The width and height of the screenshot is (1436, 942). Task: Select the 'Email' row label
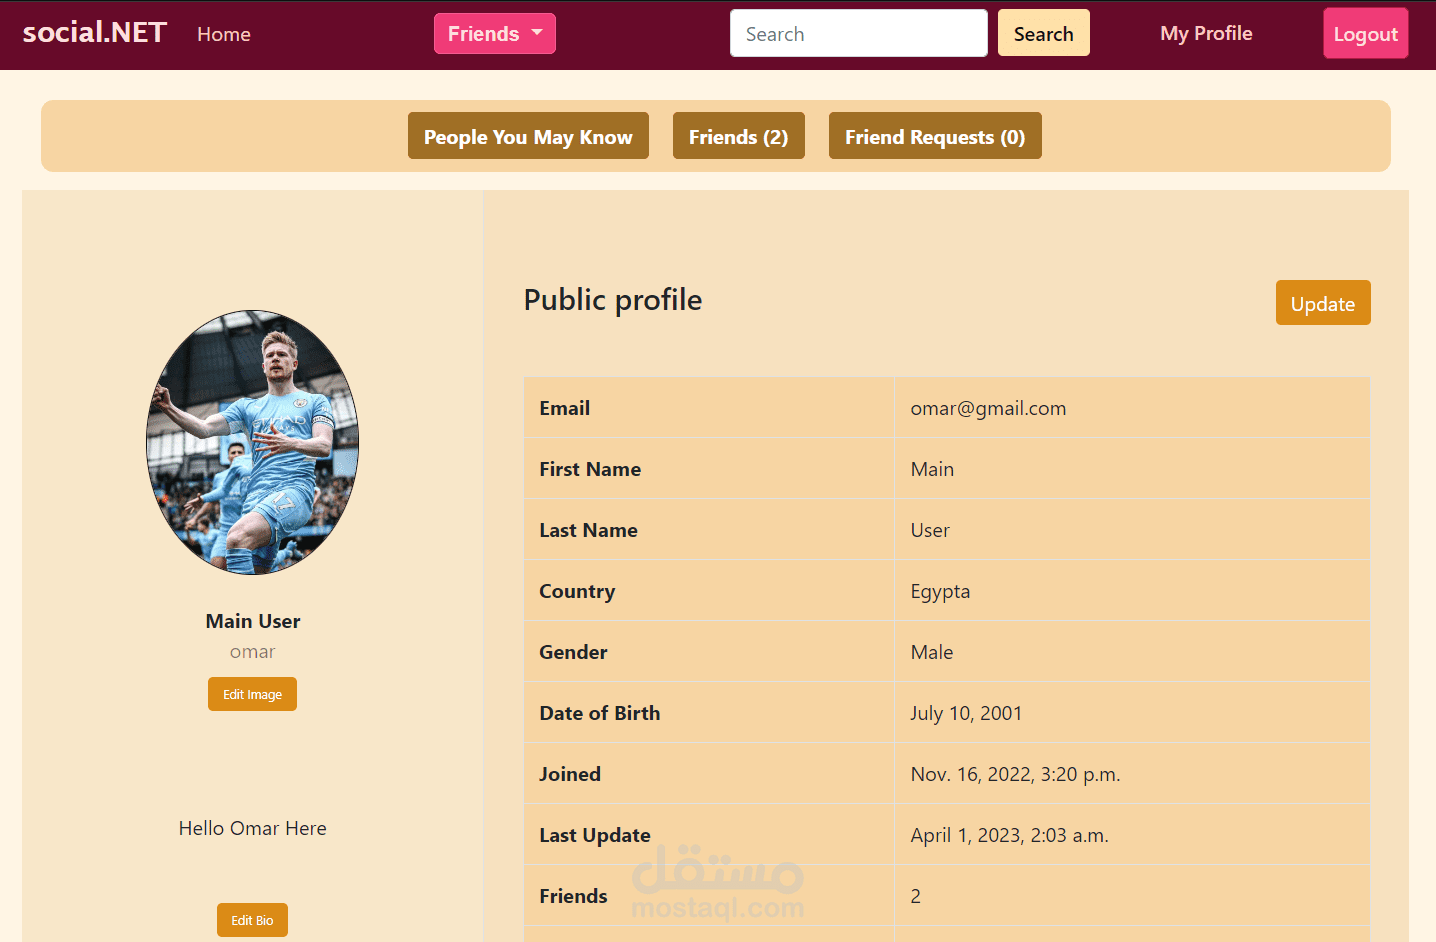(565, 408)
